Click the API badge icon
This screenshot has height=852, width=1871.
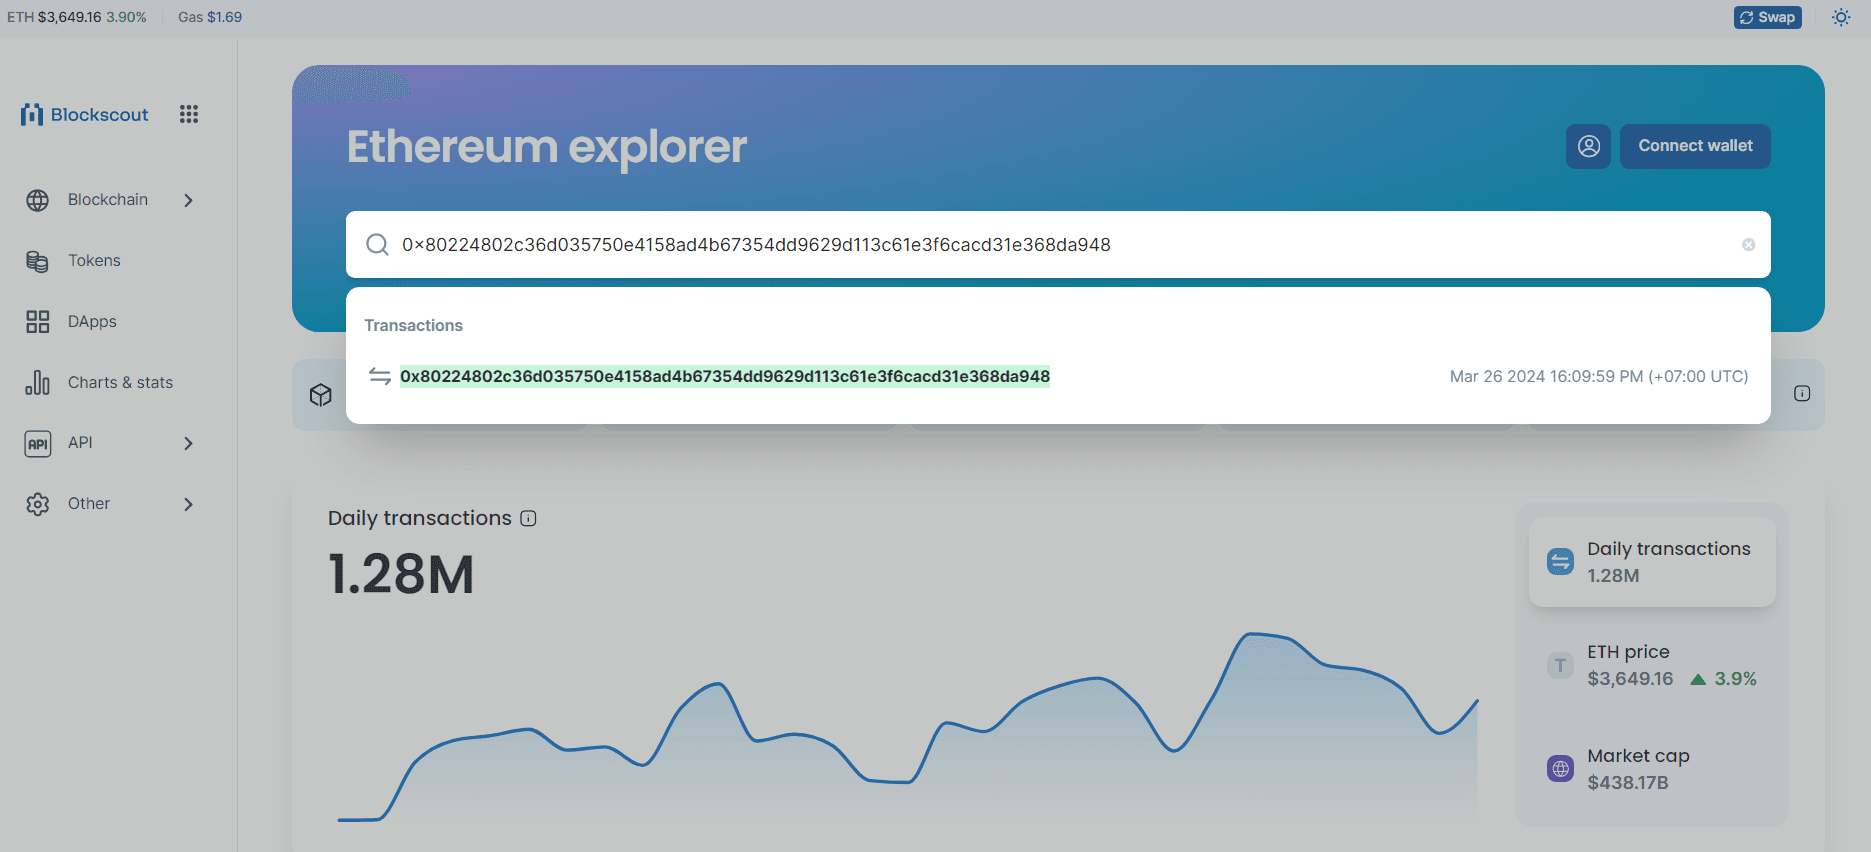click(x=38, y=443)
